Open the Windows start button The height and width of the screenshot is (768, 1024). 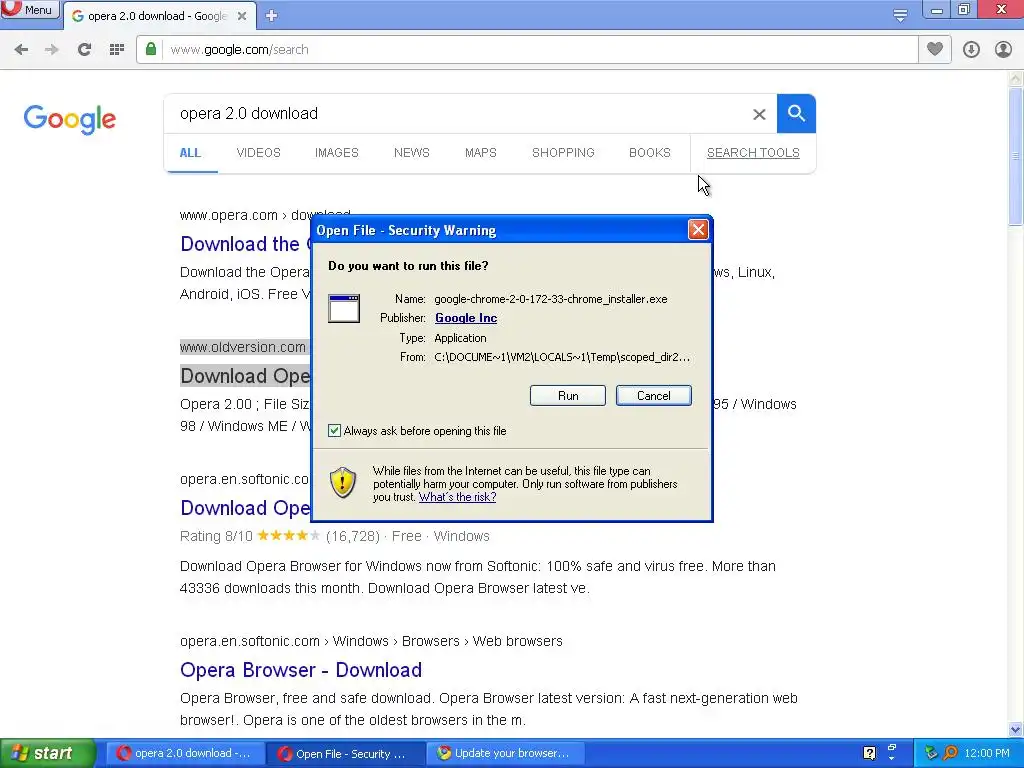click(48, 753)
